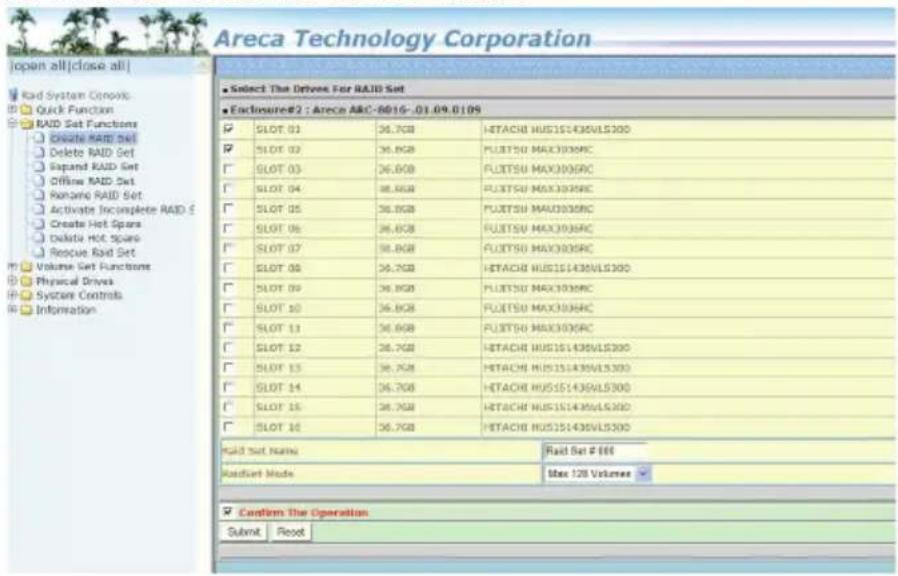Expand the Quick Function tree node

[12, 109]
